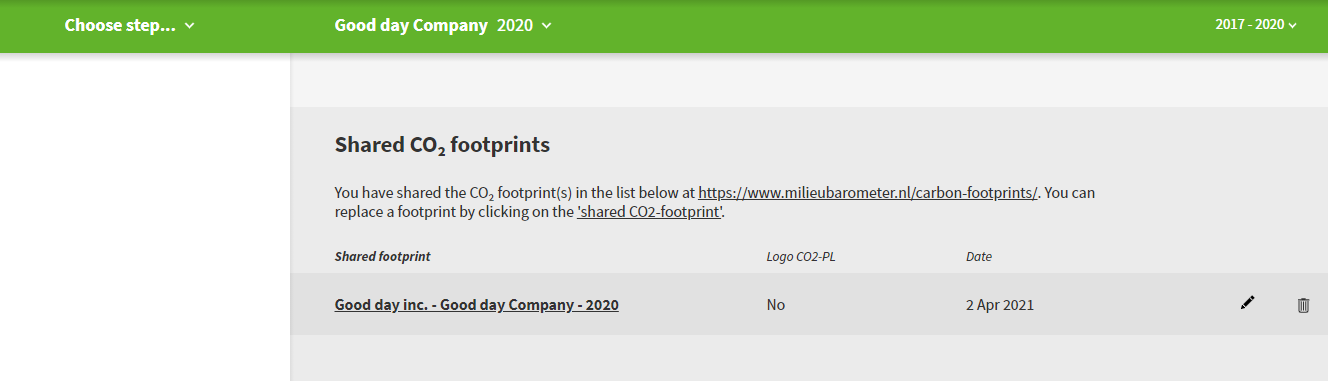1328x381 pixels.
Task: Click the Good day Company name in header
Action: pyautogui.click(x=411, y=25)
